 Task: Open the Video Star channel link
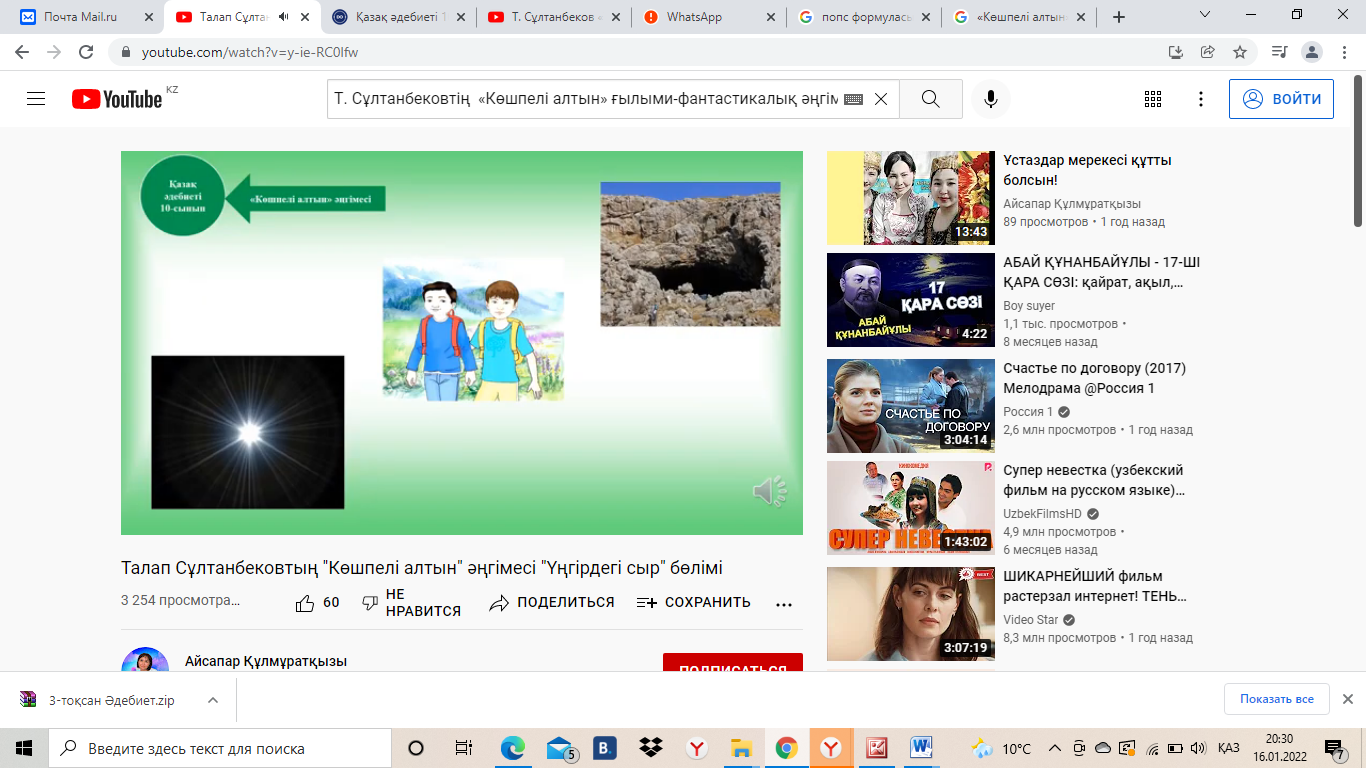coord(1030,620)
